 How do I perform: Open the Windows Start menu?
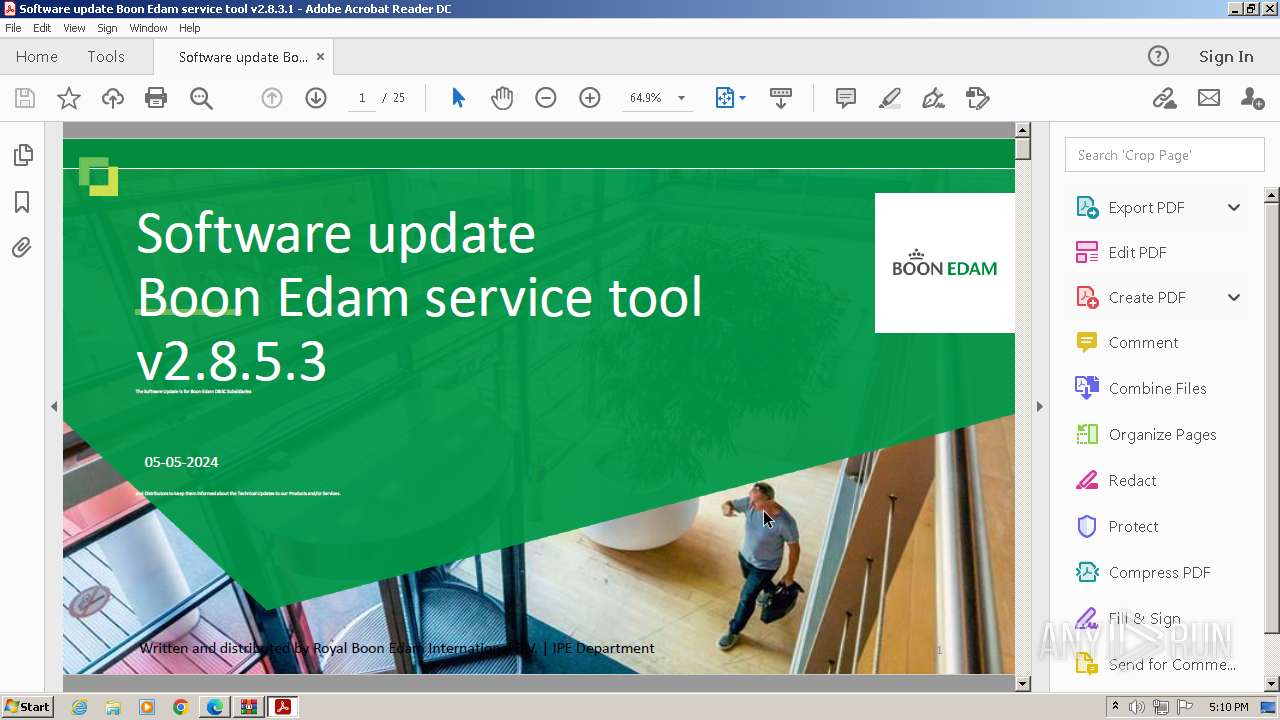pyautogui.click(x=27, y=707)
